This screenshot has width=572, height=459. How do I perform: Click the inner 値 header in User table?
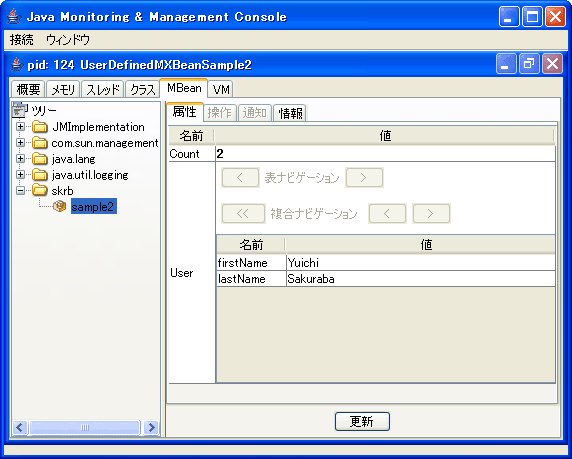[x=421, y=244]
